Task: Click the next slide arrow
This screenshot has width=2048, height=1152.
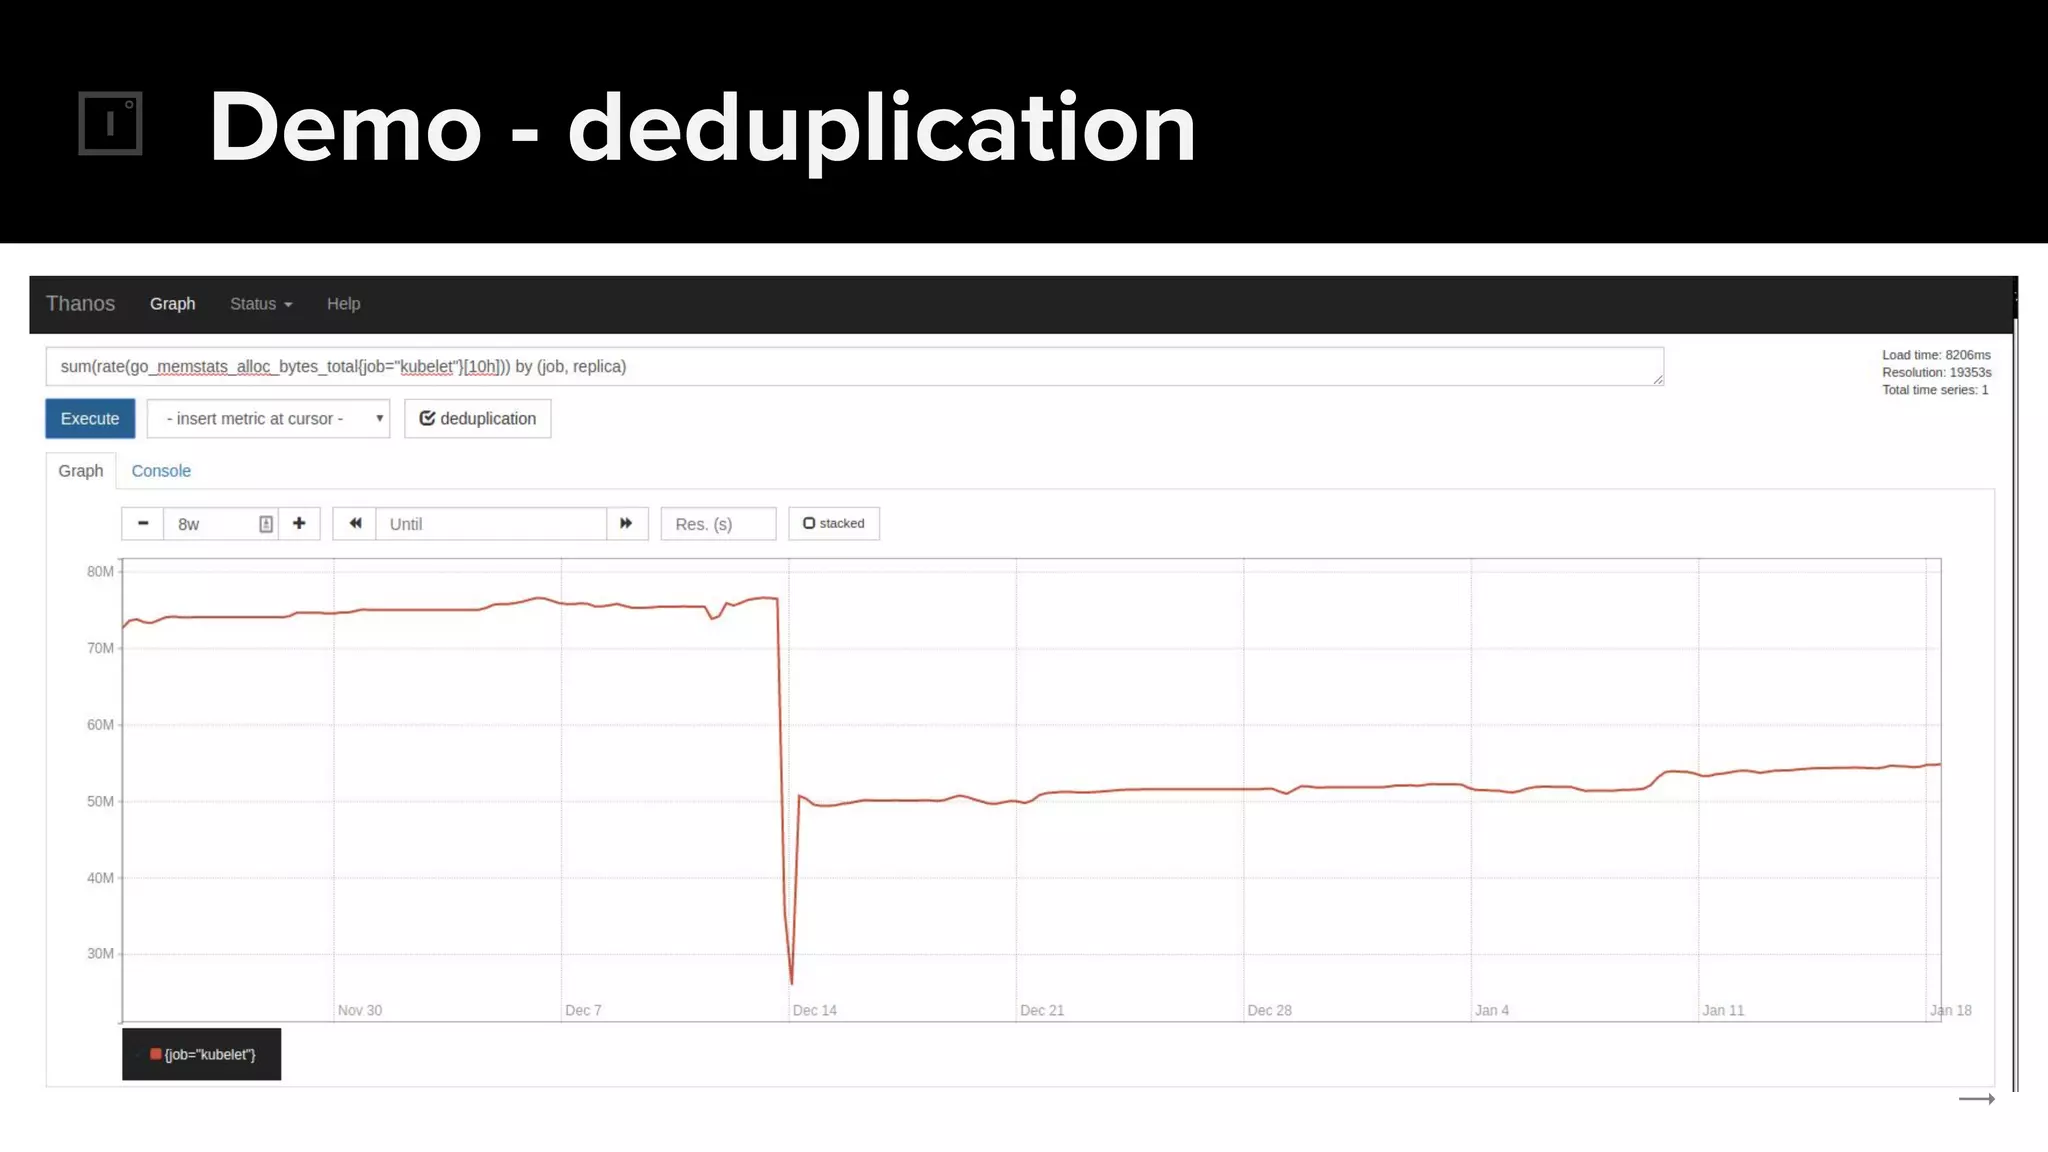Action: tap(1976, 1098)
